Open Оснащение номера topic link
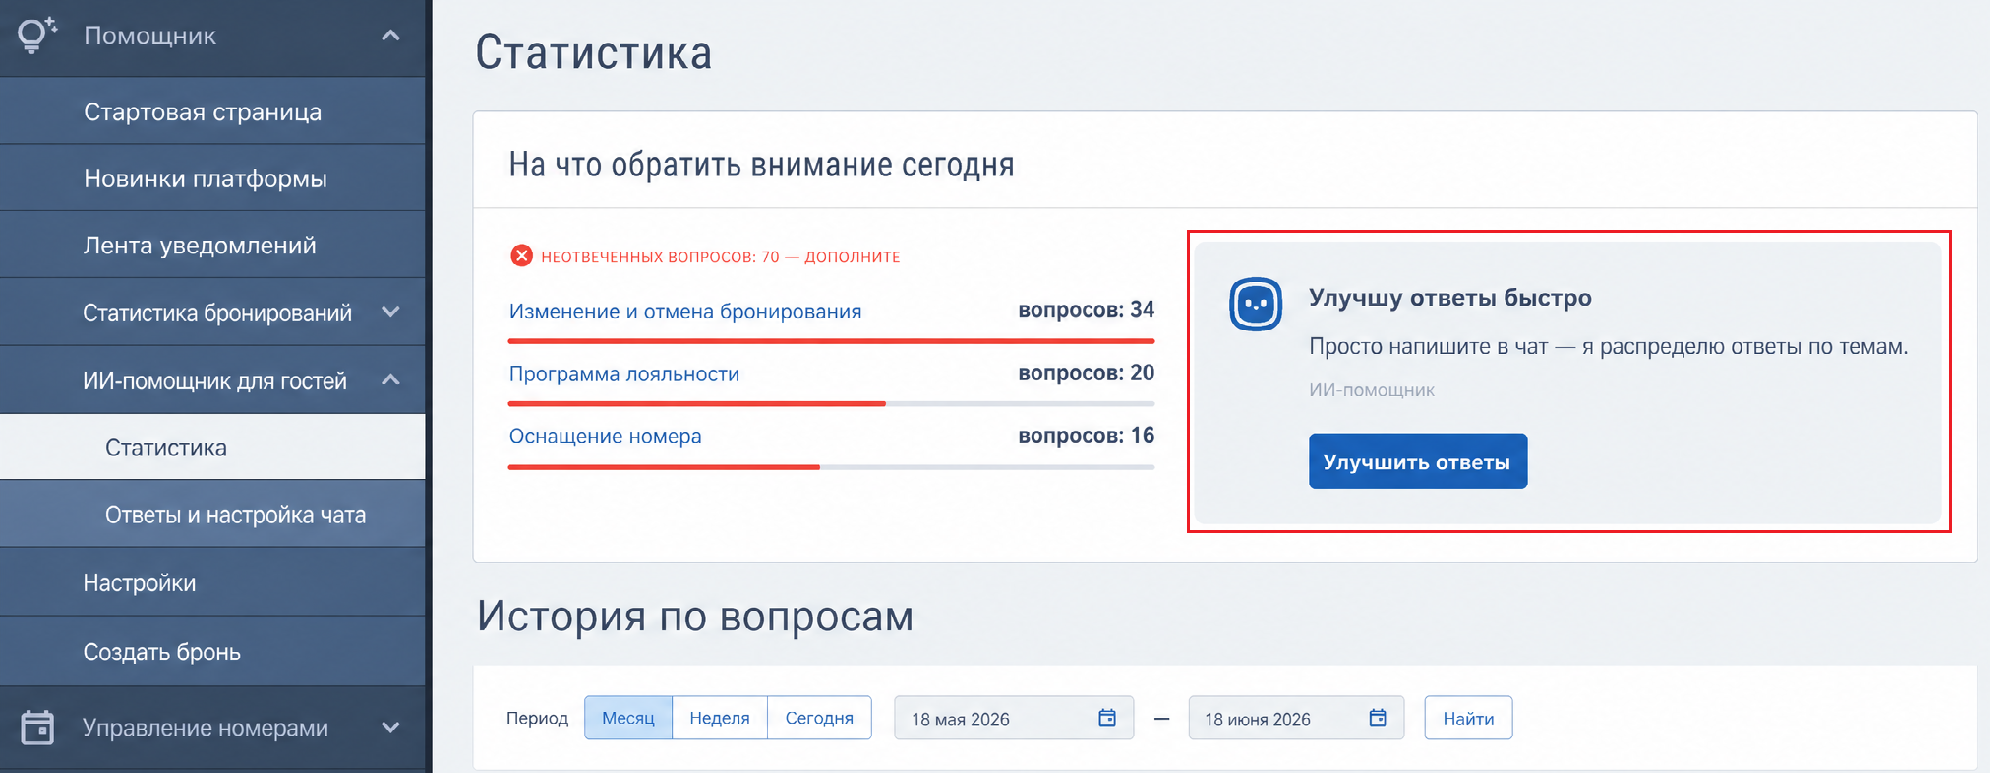 pyautogui.click(x=605, y=436)
